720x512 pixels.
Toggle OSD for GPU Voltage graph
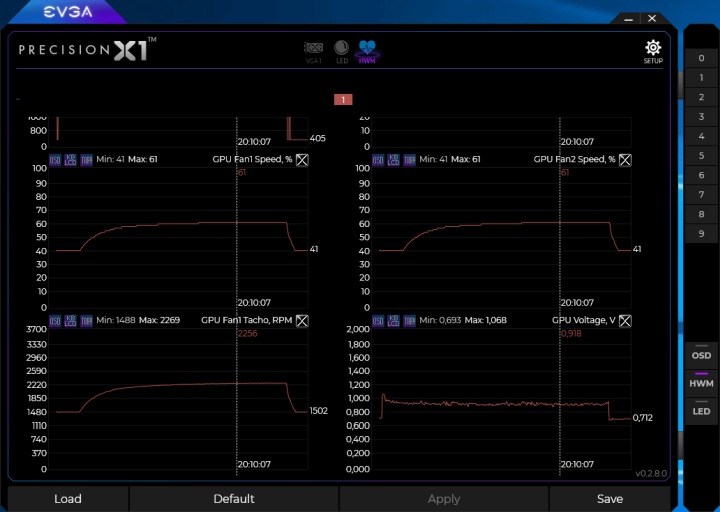378,321
